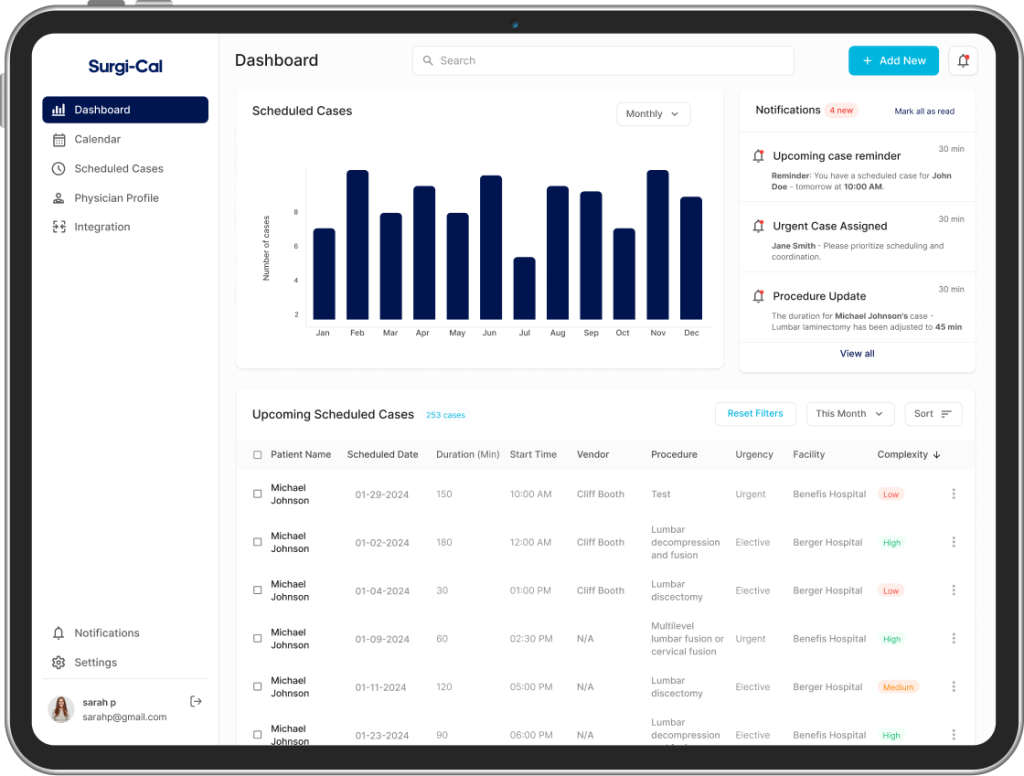Tick the select-all checkbox in the table header
This screenshot has height=776, width=1024.
pos(257,455)
